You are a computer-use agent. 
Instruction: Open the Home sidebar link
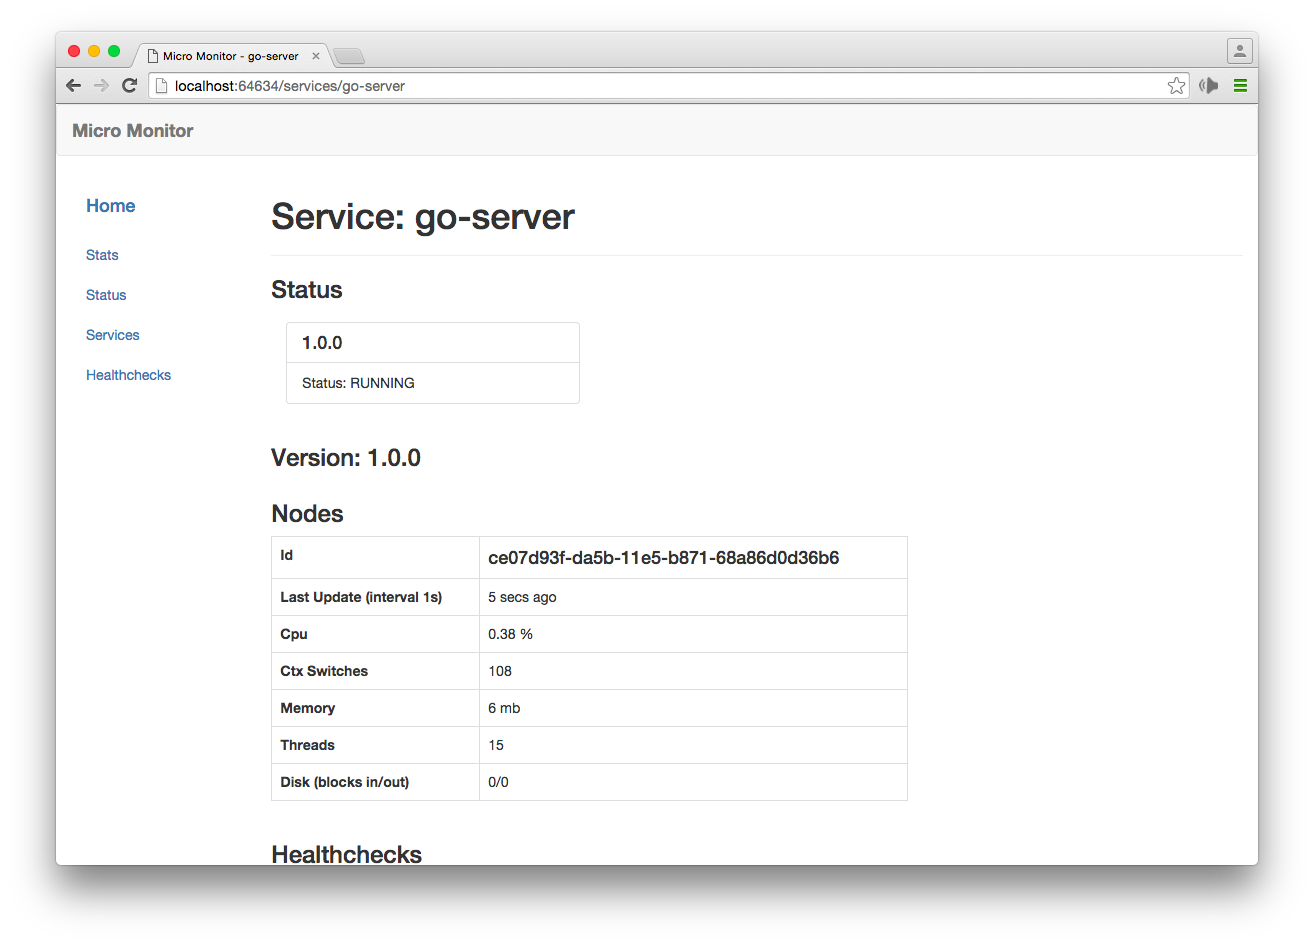pyautogui.click(x=110, y=206)
